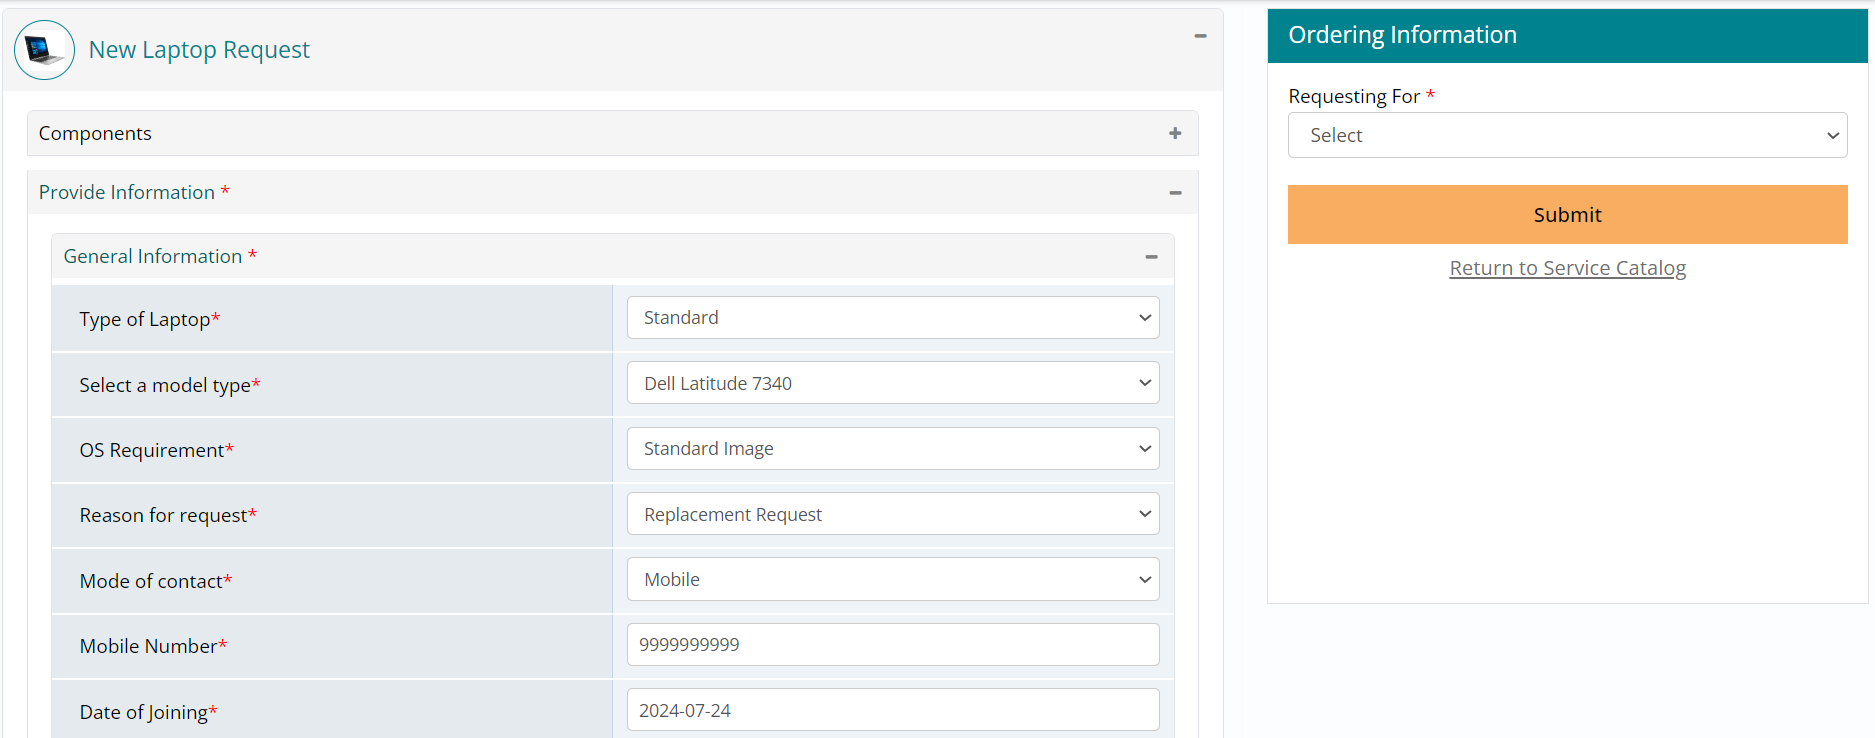Follow Return to Service Catalog link
Image resolution: width=1875 pixels, height=738 pixels.
[x=1567, y=268]
